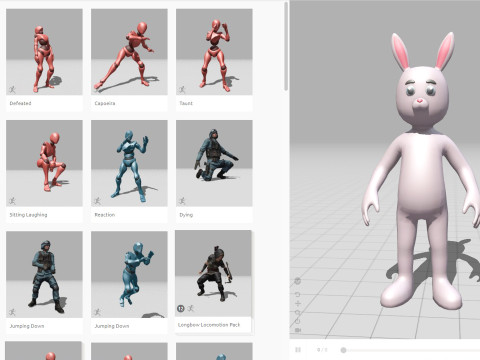Click the running-figure icon on Sitting Laughing thumbnail
The image size is (480, 360).
(12, 201)
